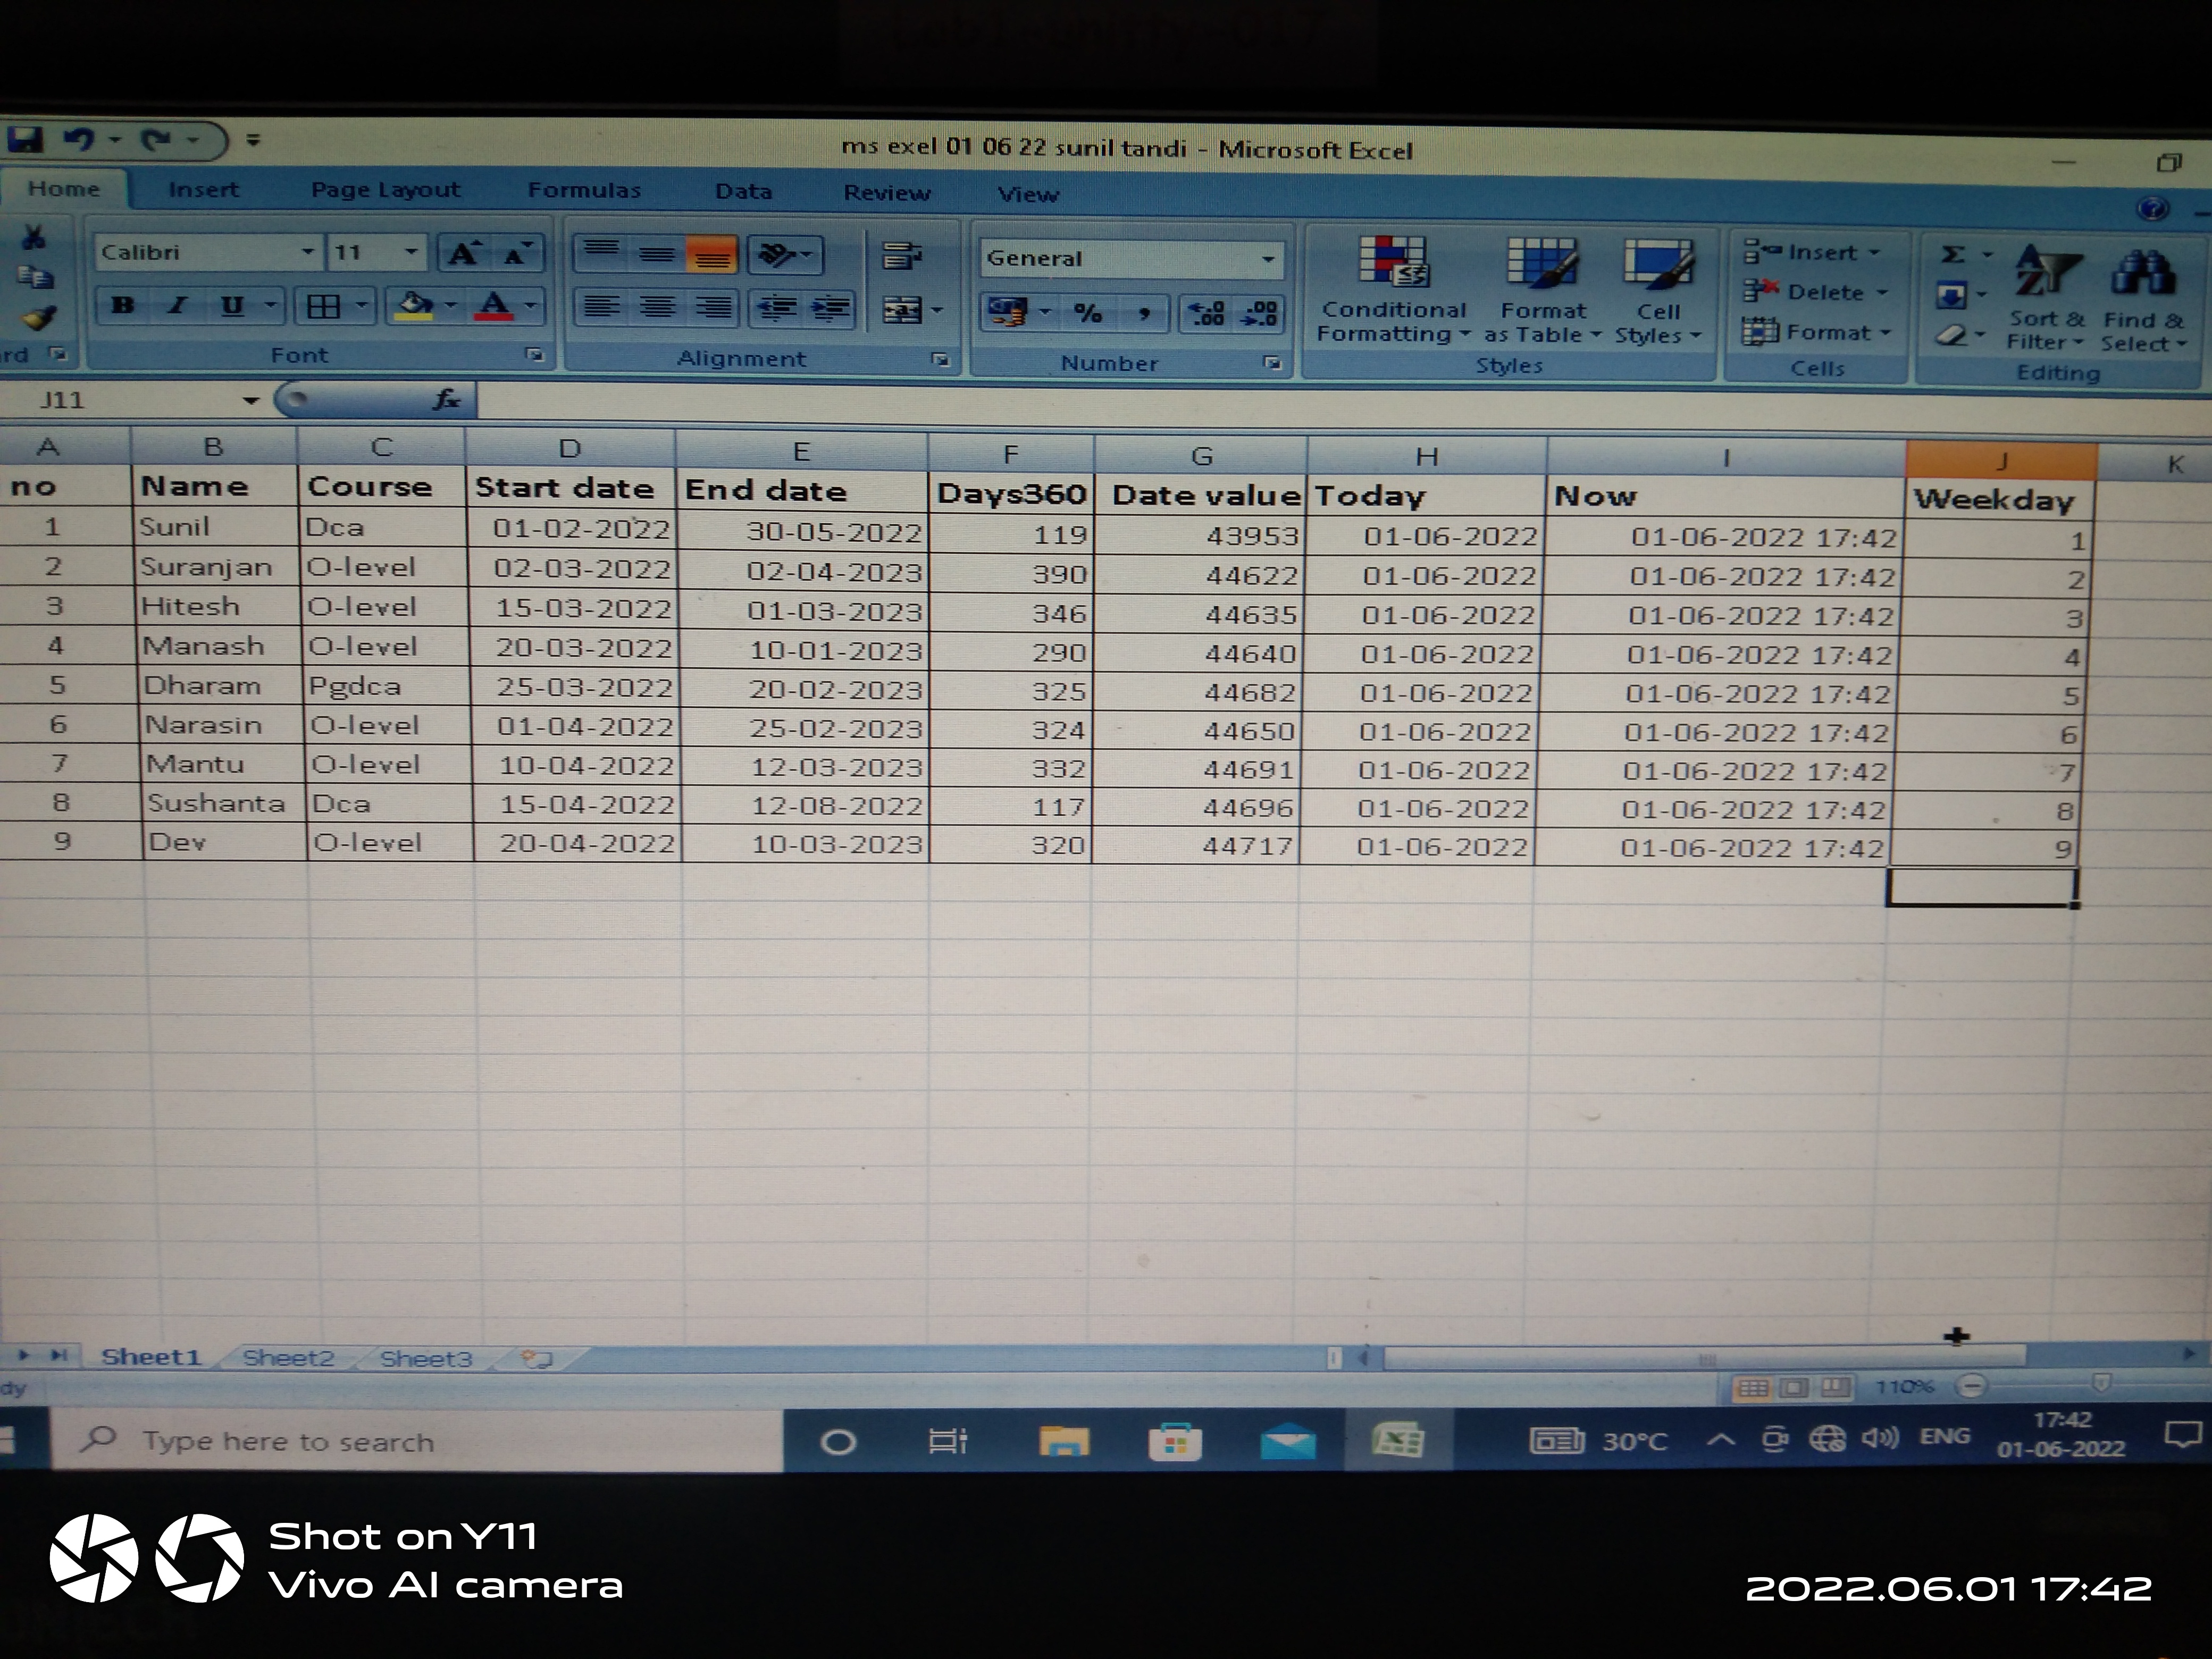Expand the Name Box dropdown arrow
Viewport: 2212px width, 1659px height.
tap(250, 401)
